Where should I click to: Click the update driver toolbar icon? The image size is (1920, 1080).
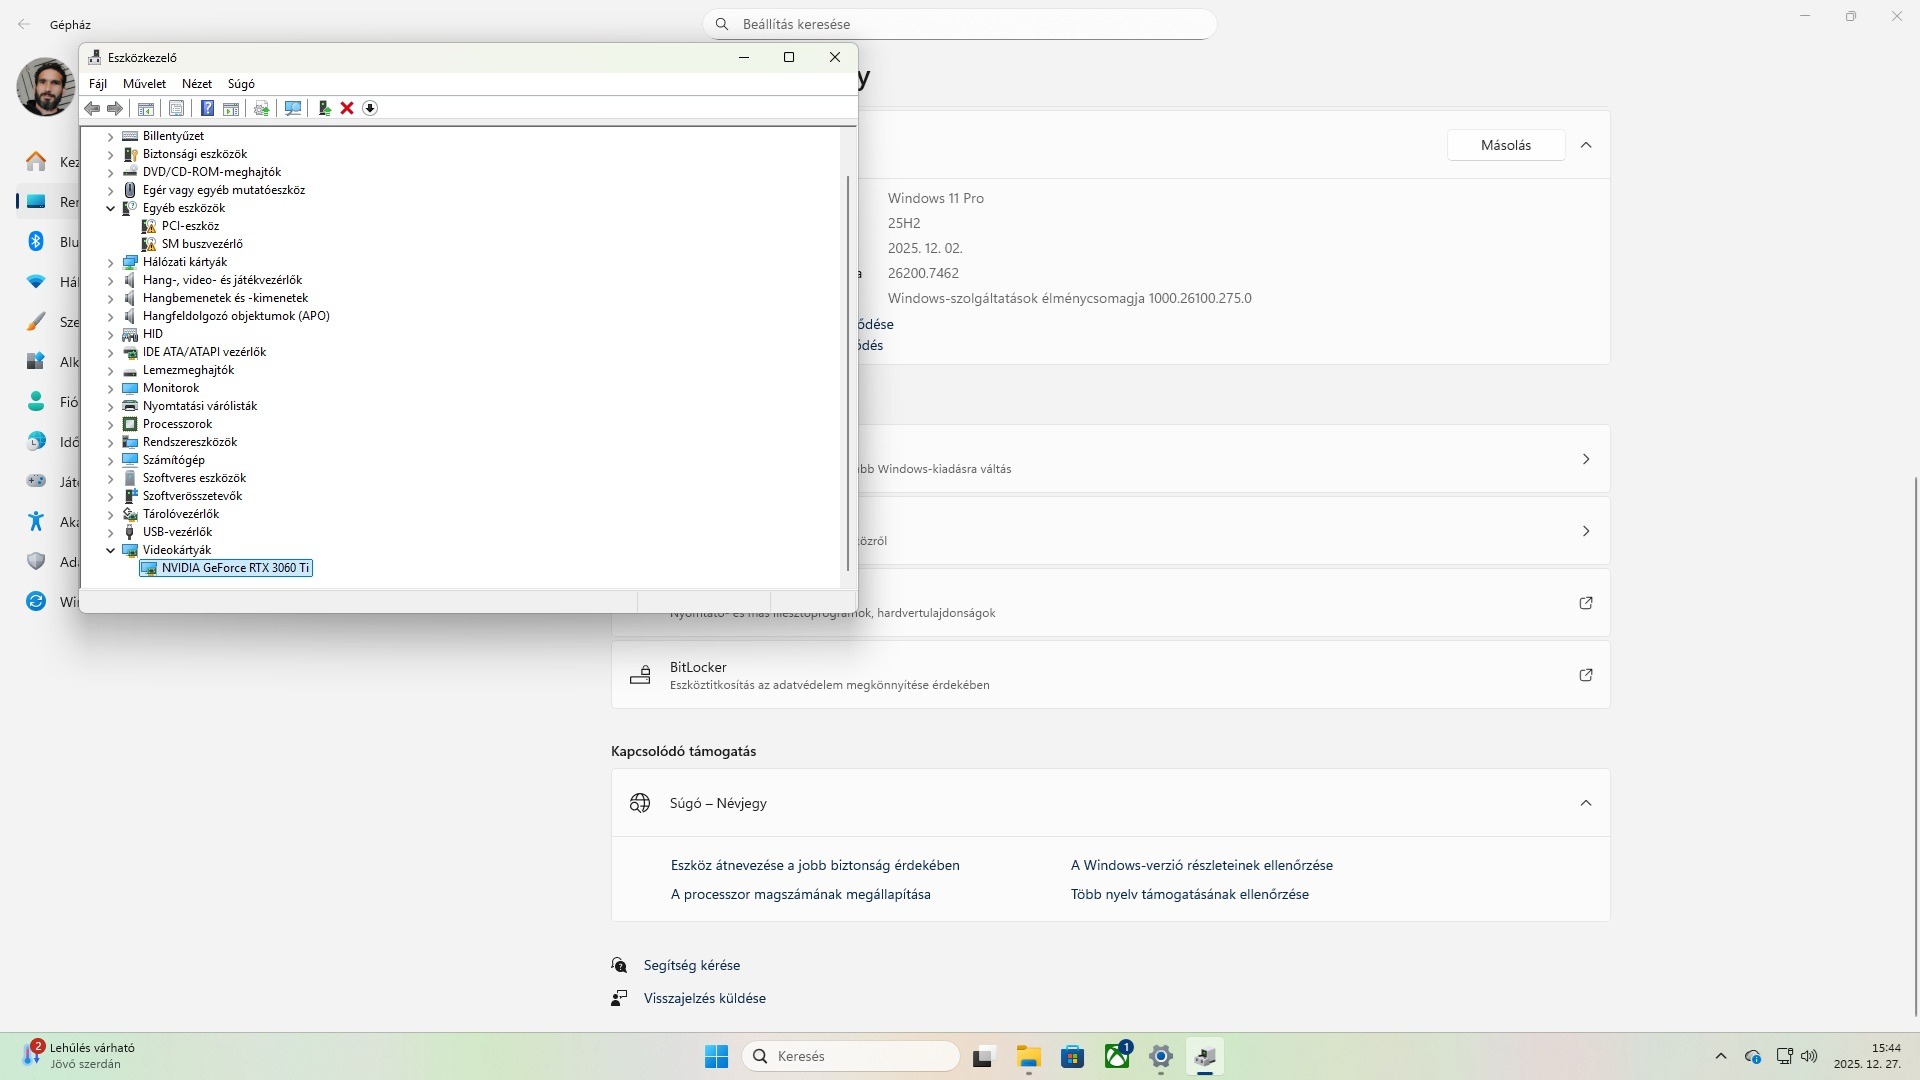pyautogui.click(x=324, y=108)
